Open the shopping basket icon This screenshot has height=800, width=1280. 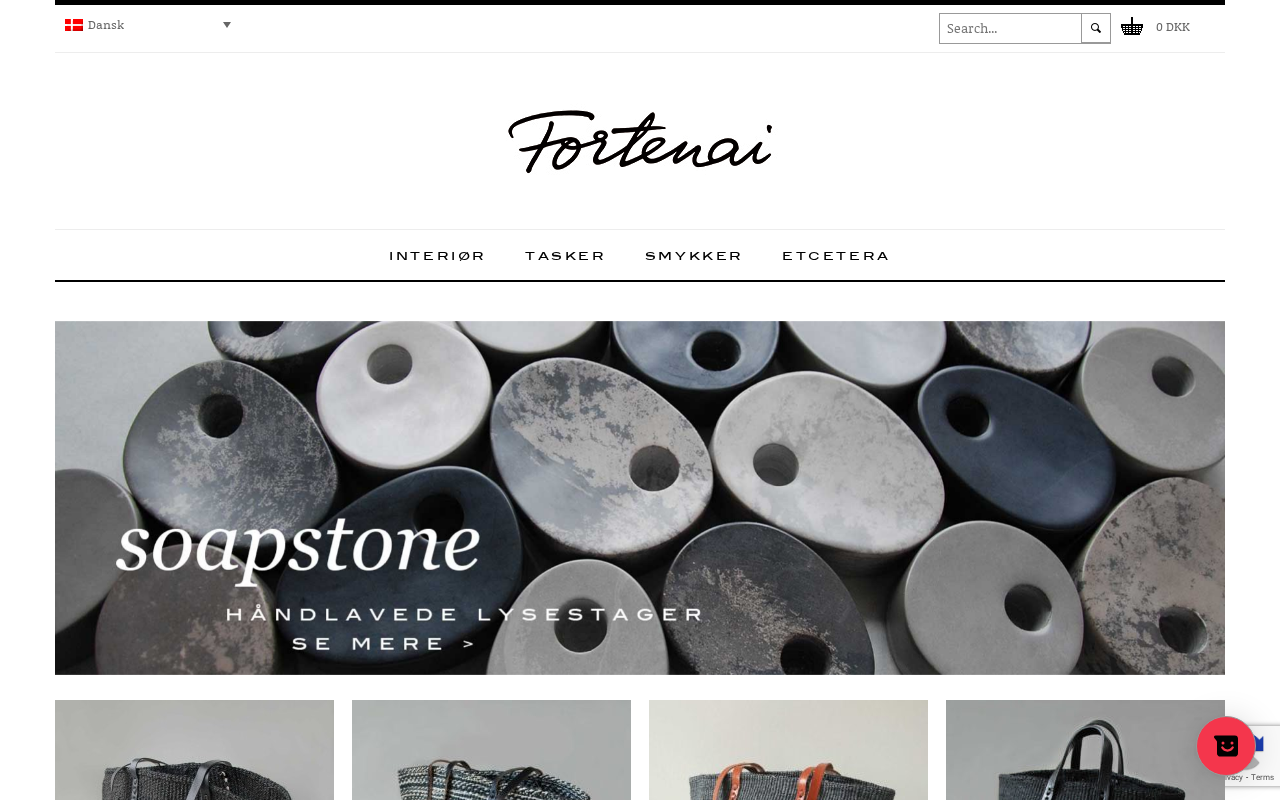[x=1132, y=27]
